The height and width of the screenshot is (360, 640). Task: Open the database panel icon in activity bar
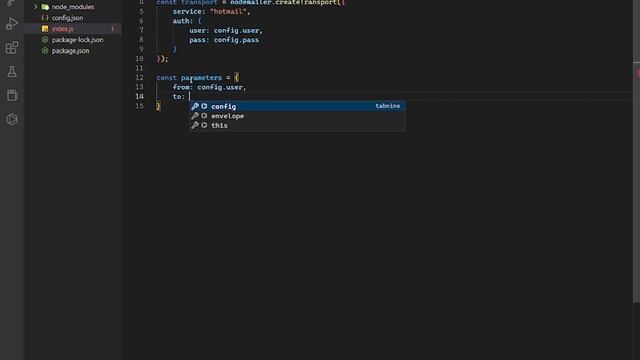pyautogui.click(x=12, y=96)
